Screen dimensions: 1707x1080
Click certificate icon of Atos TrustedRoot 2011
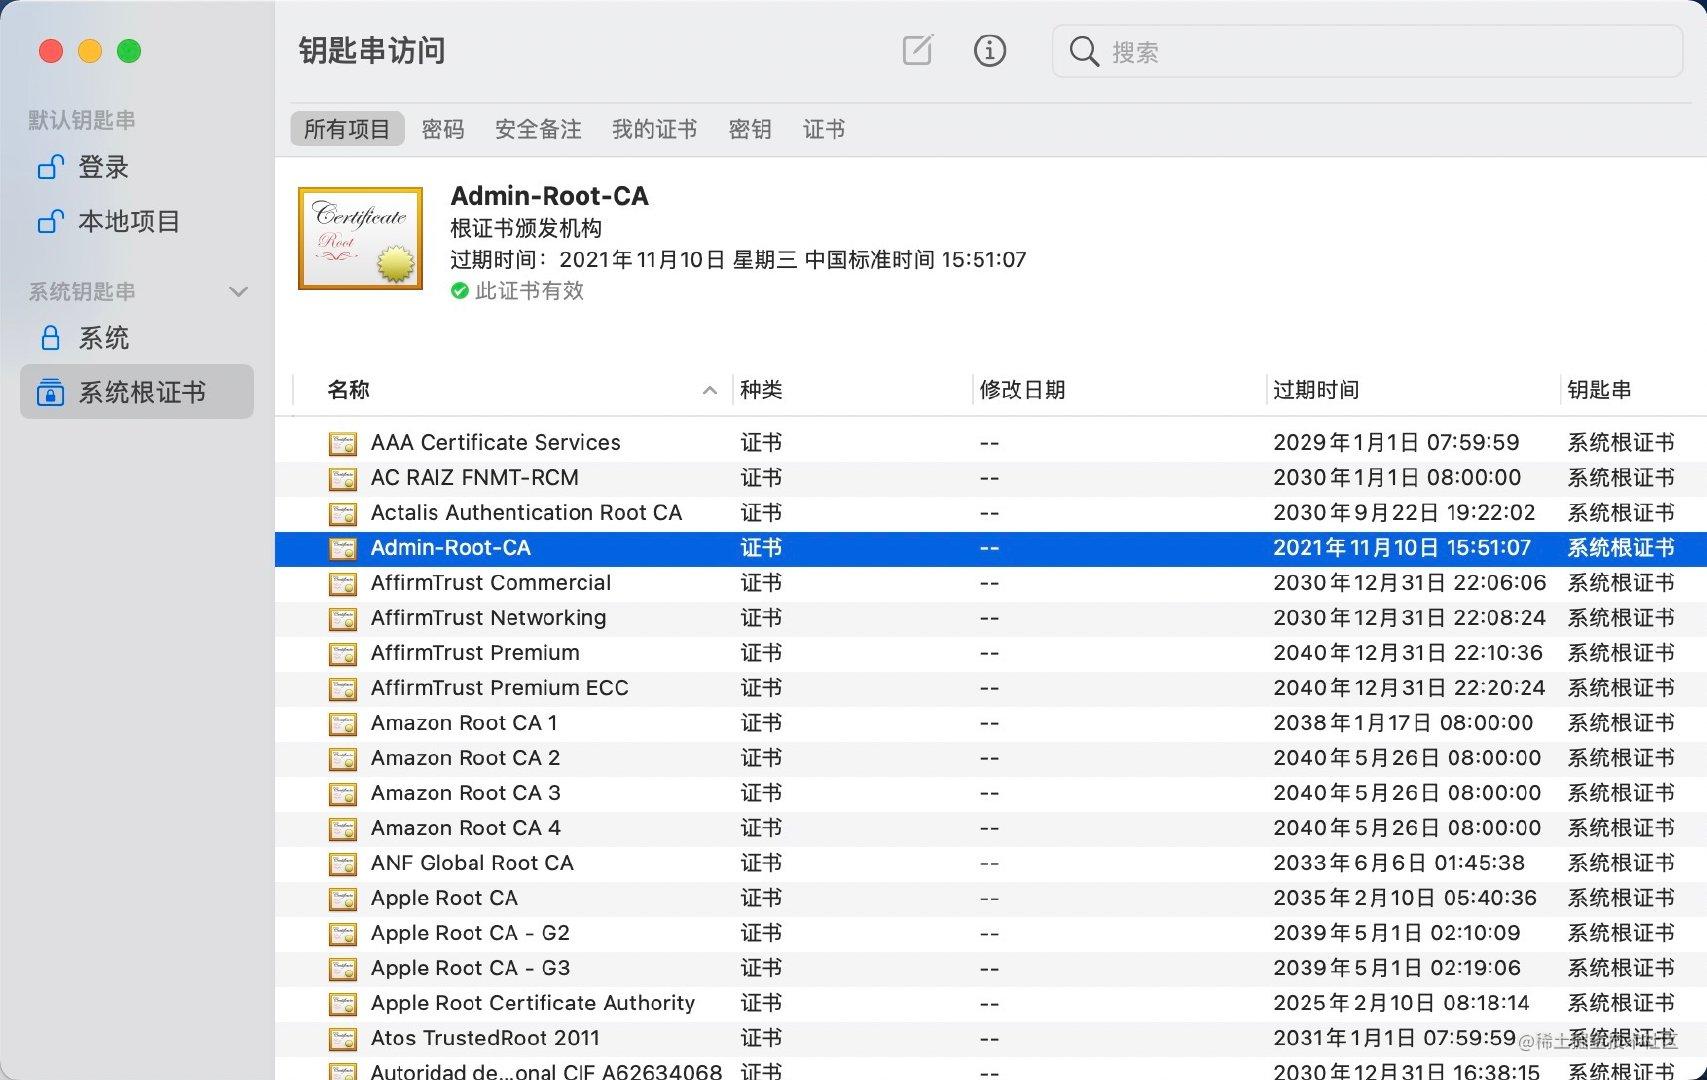coord(343,1038)
